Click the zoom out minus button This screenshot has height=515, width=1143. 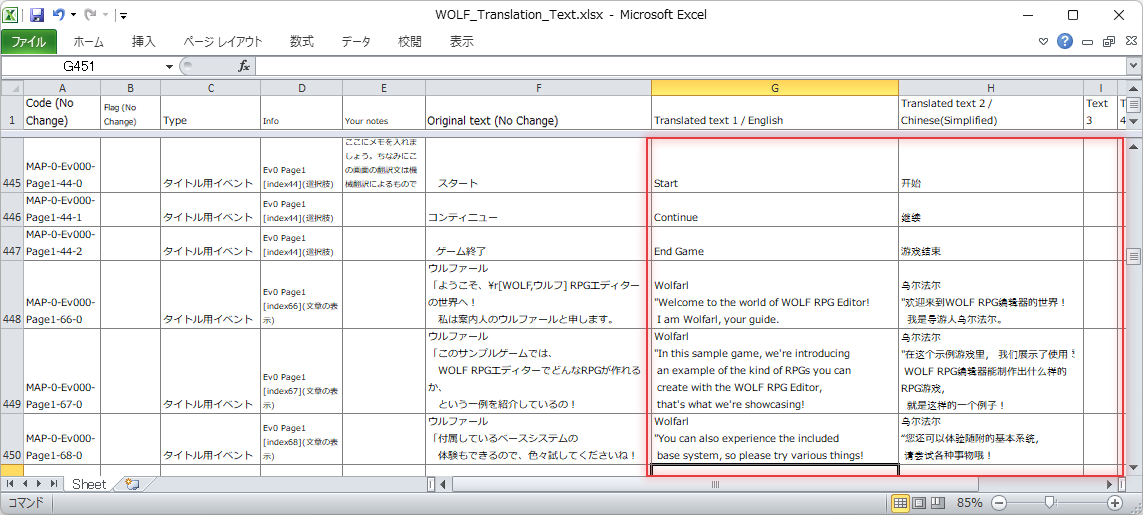(999, 503)
